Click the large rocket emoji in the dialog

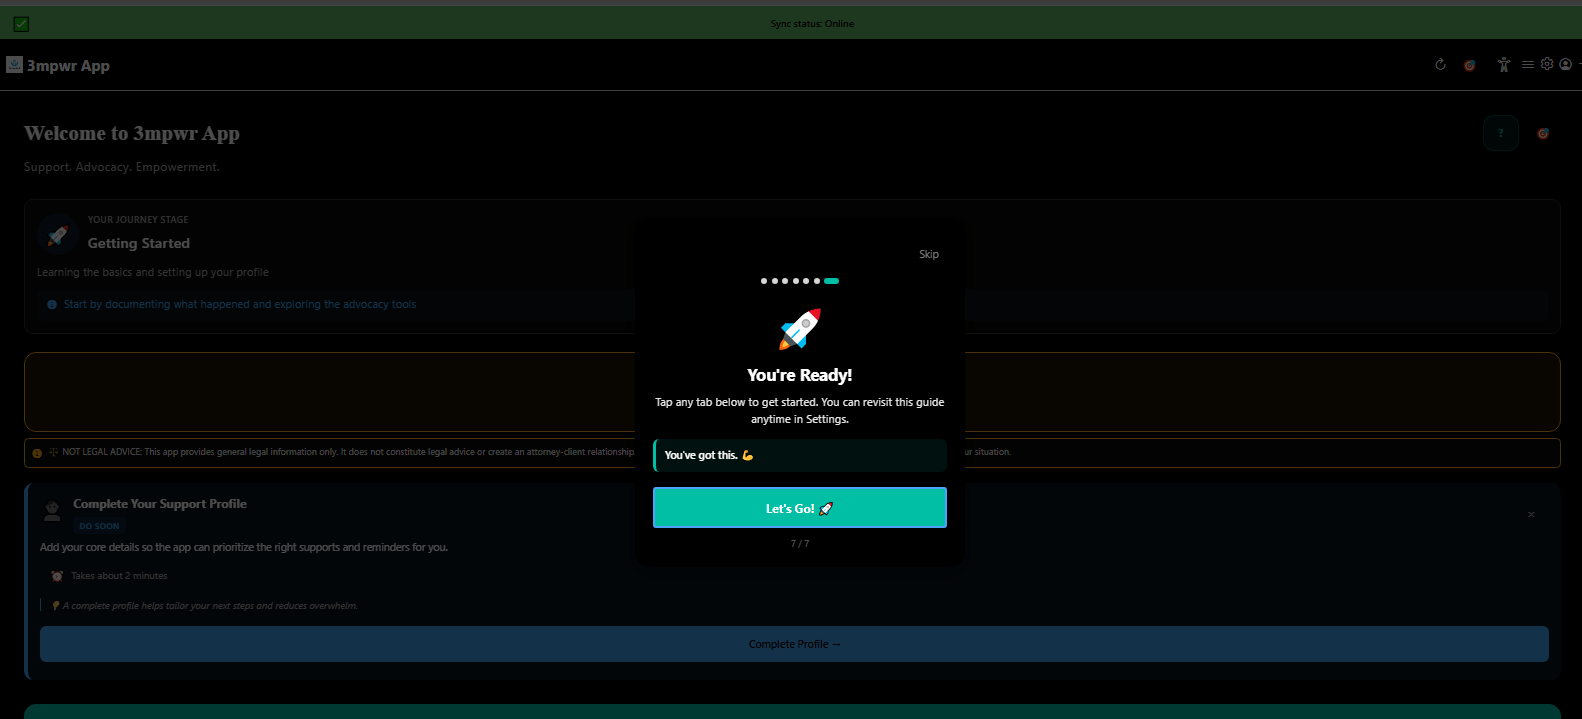click(x=800, y=329)
